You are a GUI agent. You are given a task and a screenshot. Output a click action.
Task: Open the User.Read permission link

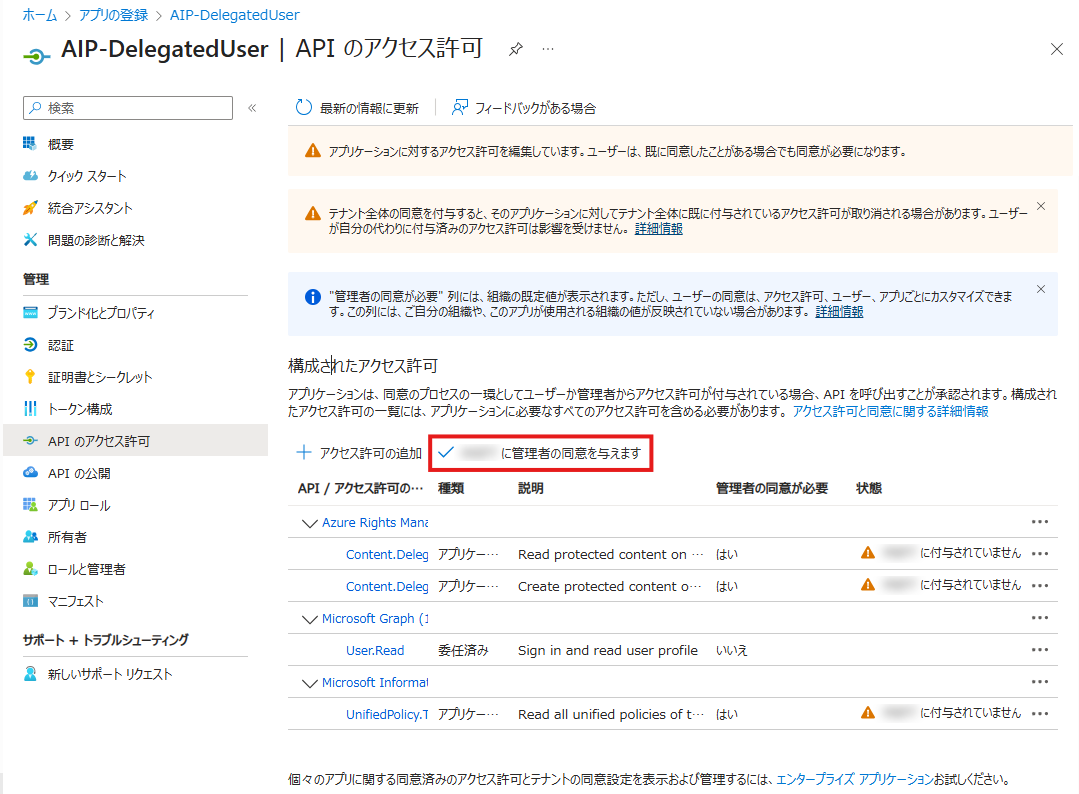click(x=375, y=650)
